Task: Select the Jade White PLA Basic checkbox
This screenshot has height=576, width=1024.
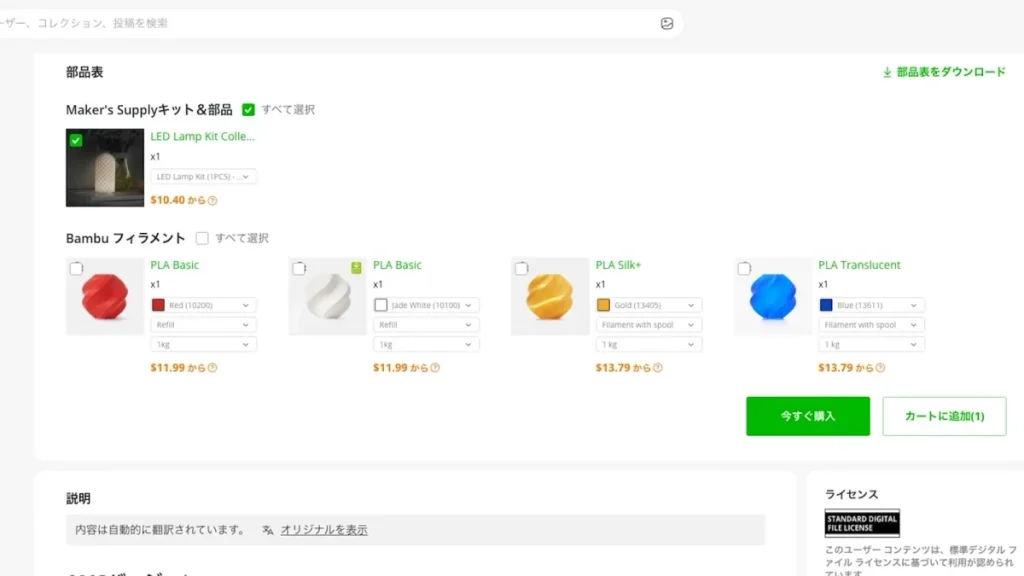Action: [x=299, y=268]
